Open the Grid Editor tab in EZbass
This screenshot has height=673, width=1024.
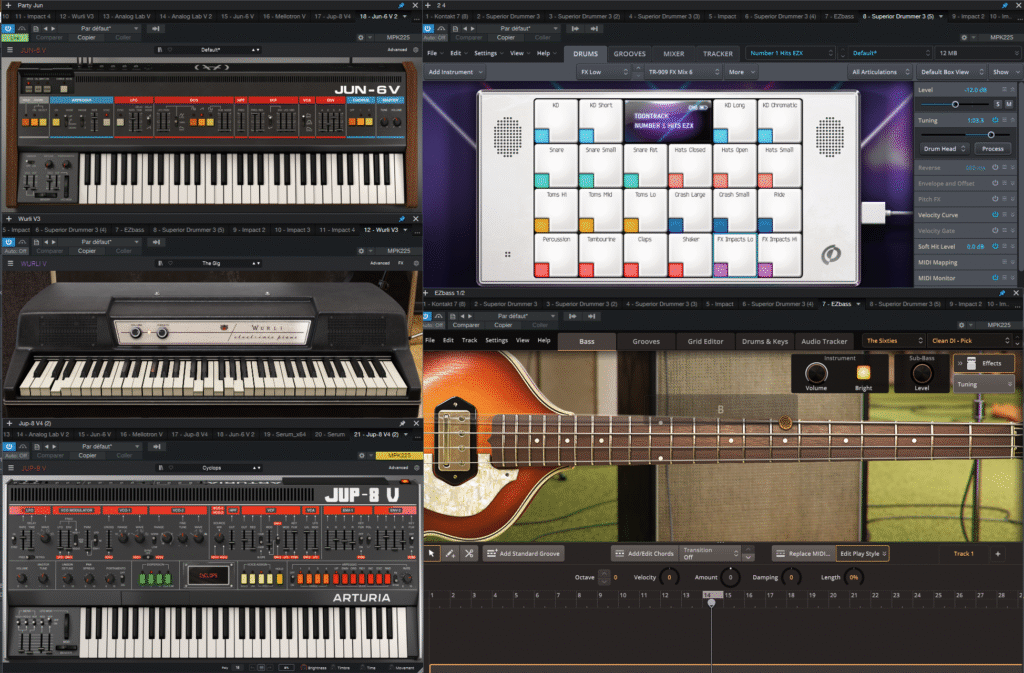coord(705,341)
